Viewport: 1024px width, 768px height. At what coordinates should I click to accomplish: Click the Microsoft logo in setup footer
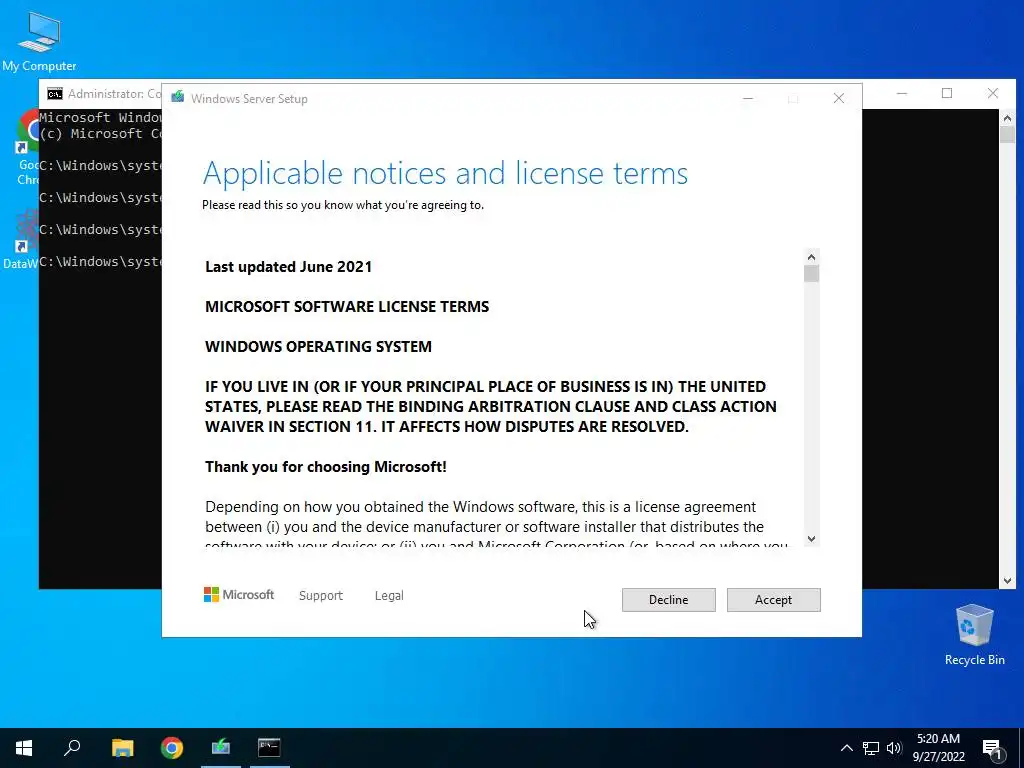[x=239, y=595]
